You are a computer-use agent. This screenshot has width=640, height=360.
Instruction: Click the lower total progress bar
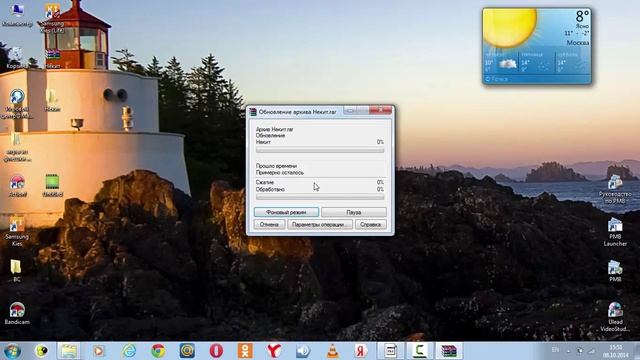coord(320,197)
